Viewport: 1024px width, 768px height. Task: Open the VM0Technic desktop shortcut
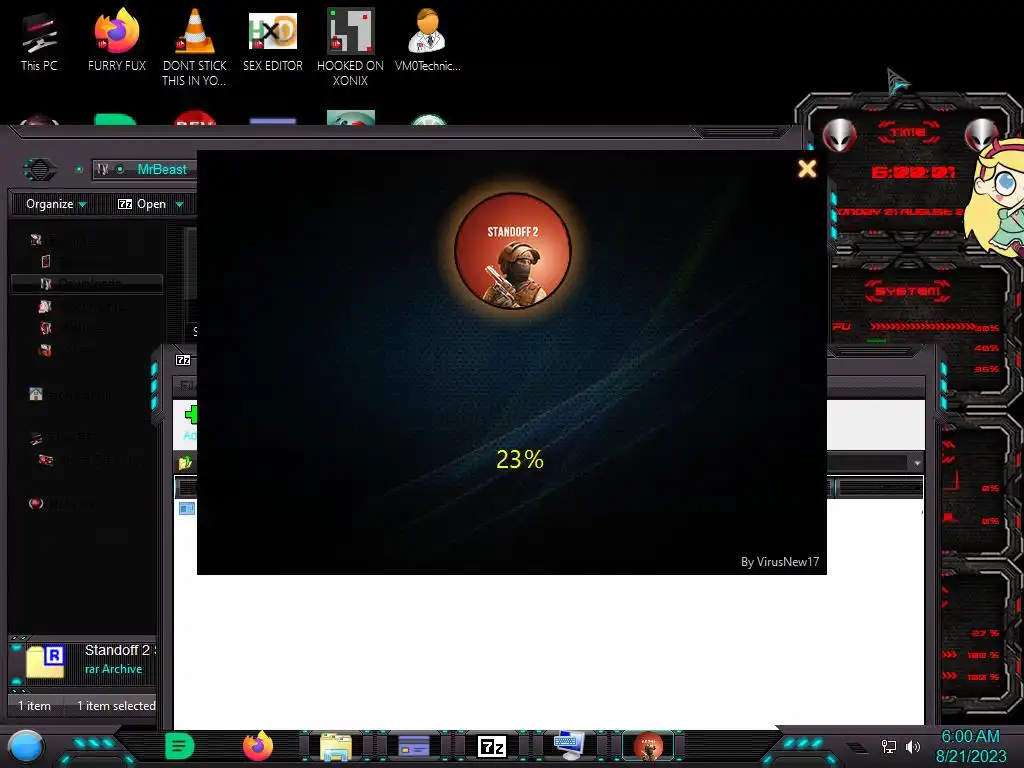pyautogui.click(x=428, y=40)
